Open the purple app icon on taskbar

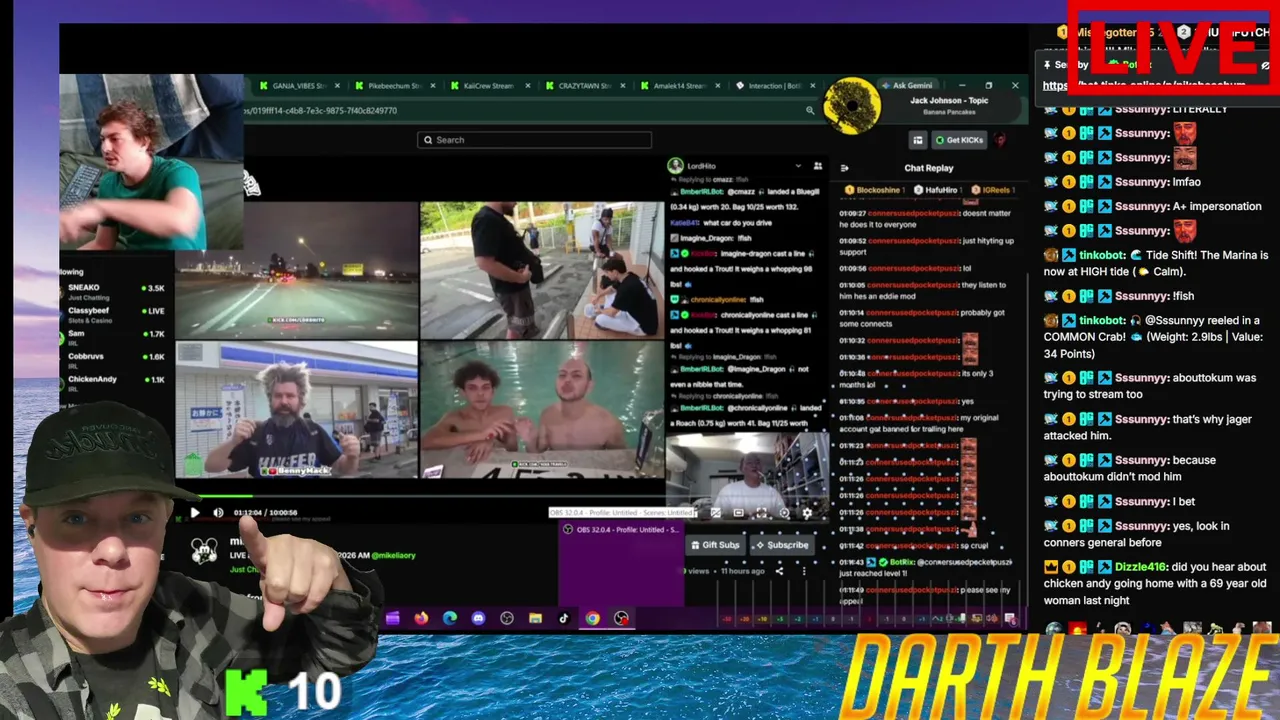392,618
